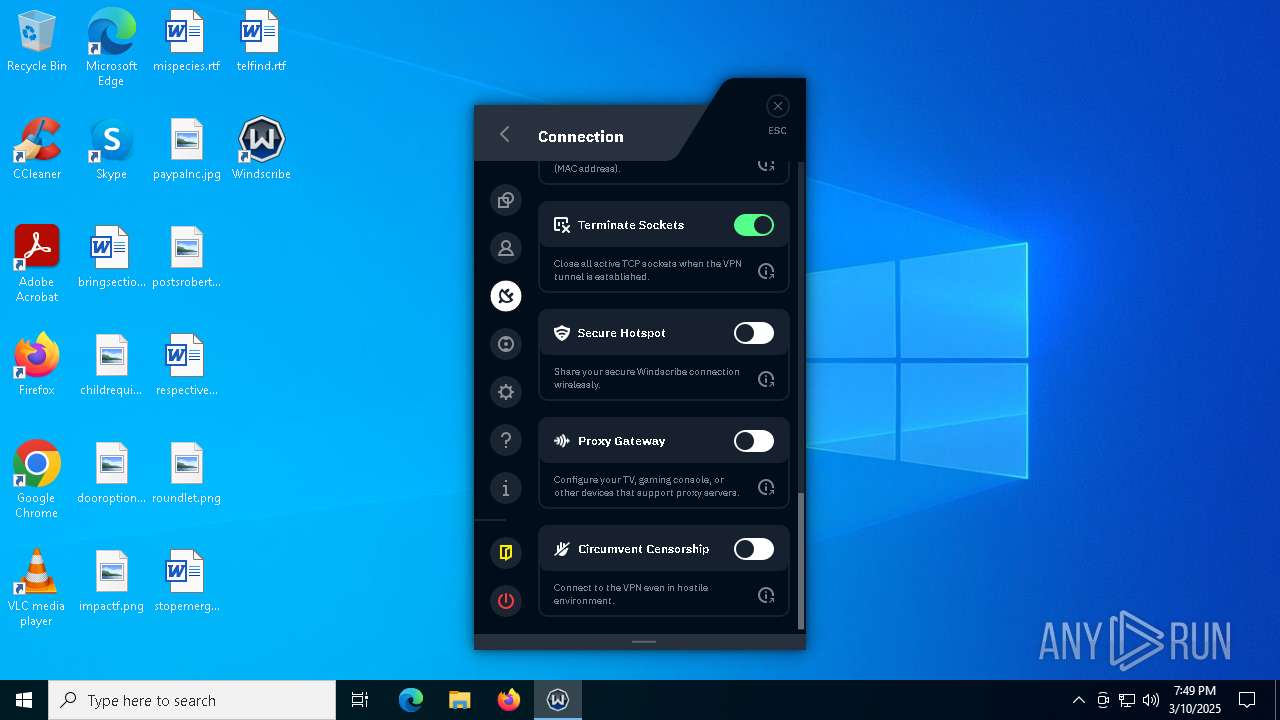Open info for Secure Hotspot description

(x=766, y=379)
